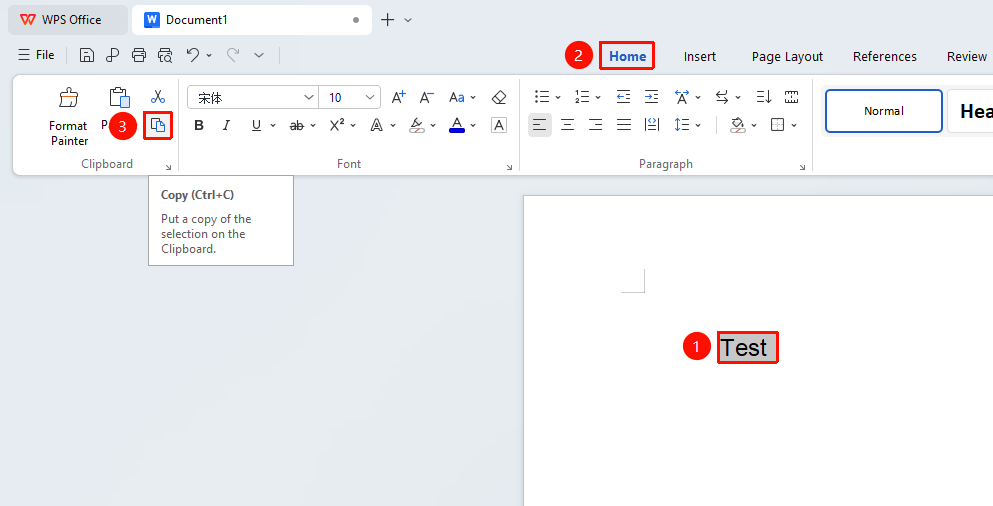993x506 pixels.
Task: Click the Paste clipboard icon
Action: tap(119, 98)
